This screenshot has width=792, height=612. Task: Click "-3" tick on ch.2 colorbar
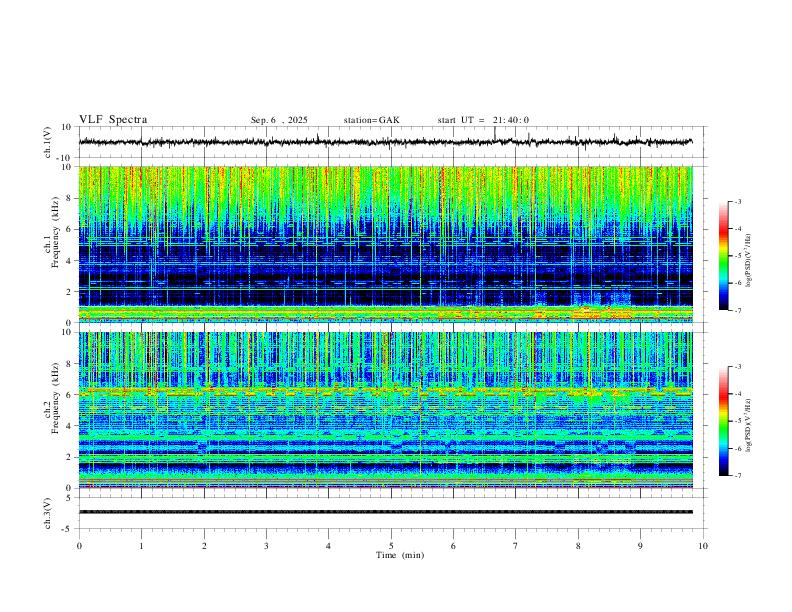click(737, 367)
